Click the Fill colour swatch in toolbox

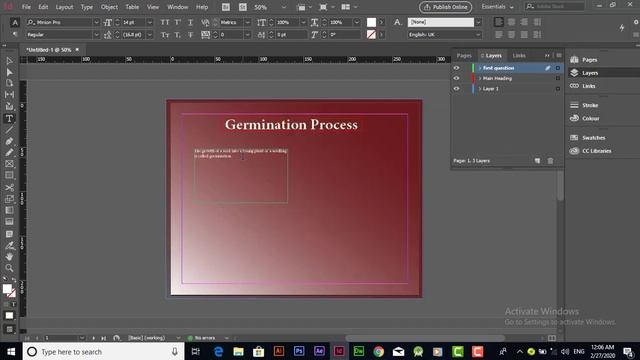[7, 289]
